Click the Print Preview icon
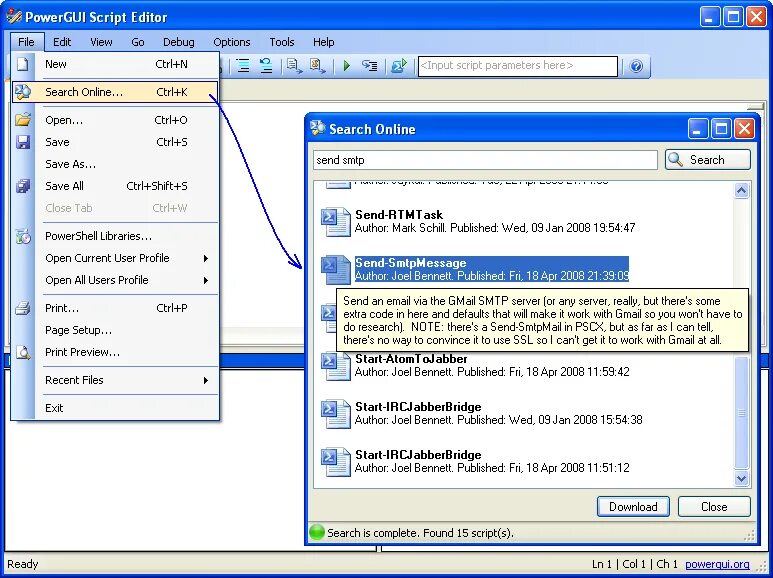 click(23, 352)
